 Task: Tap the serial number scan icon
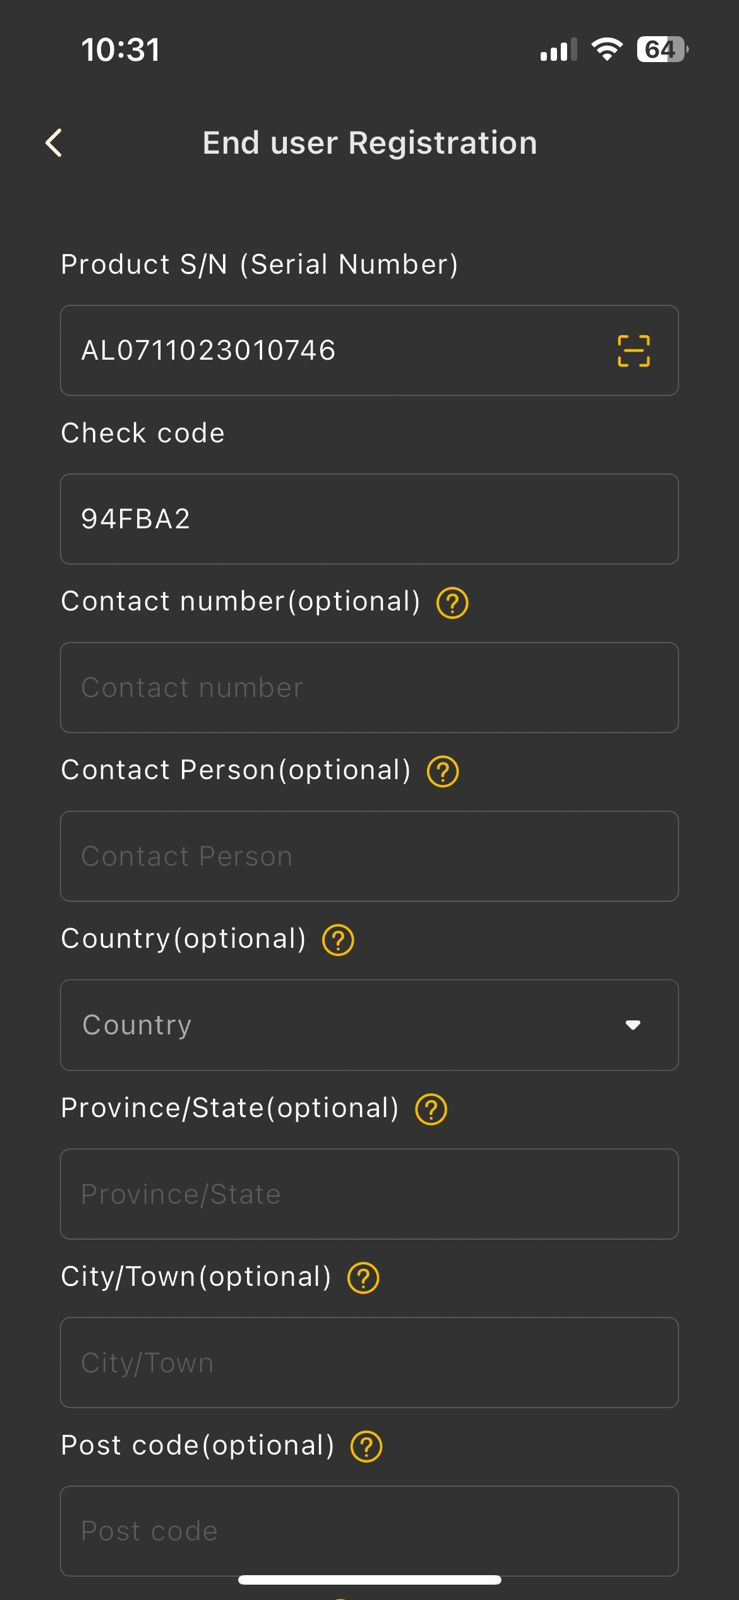633,351
